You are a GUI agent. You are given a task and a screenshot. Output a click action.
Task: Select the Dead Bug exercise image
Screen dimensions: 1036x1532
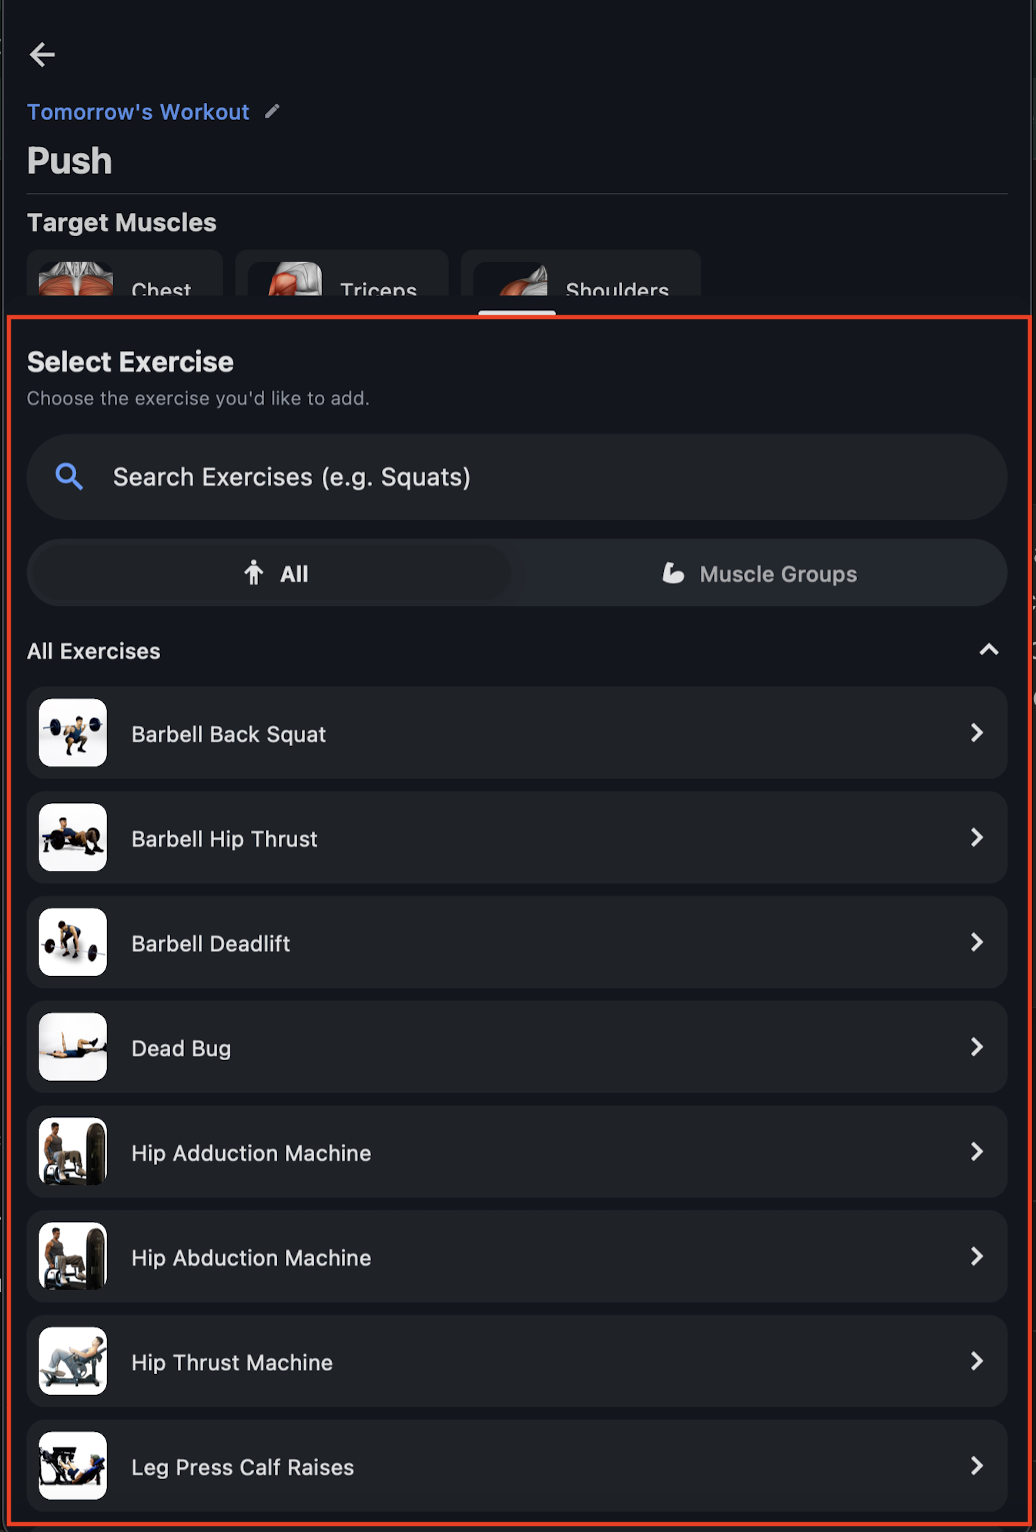click(73, 1047)
